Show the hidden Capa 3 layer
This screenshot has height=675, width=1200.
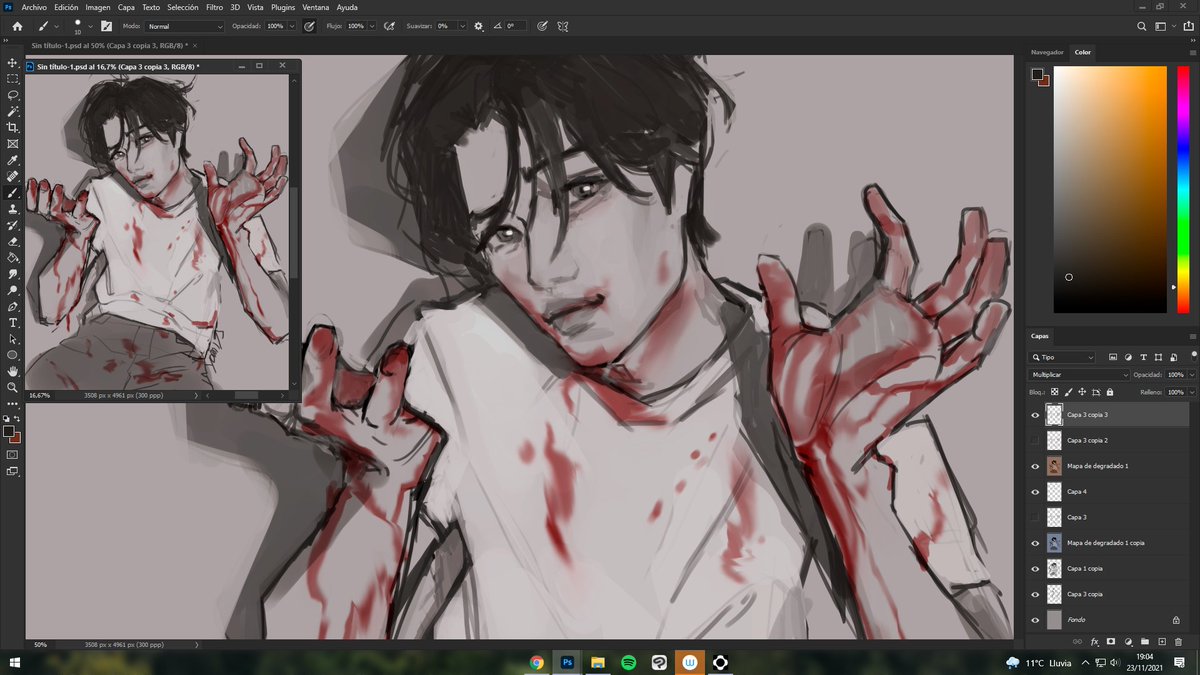point(1035,517)
